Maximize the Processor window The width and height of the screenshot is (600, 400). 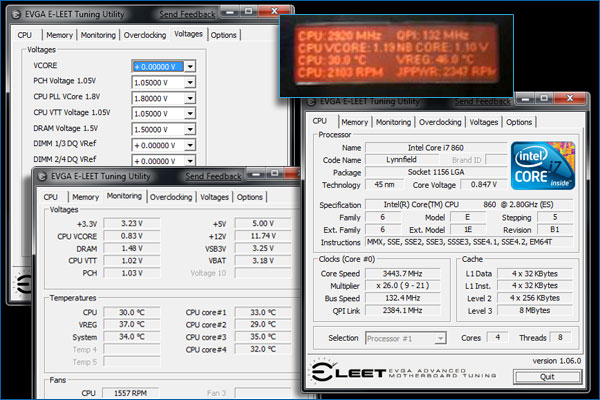(544, 99)
